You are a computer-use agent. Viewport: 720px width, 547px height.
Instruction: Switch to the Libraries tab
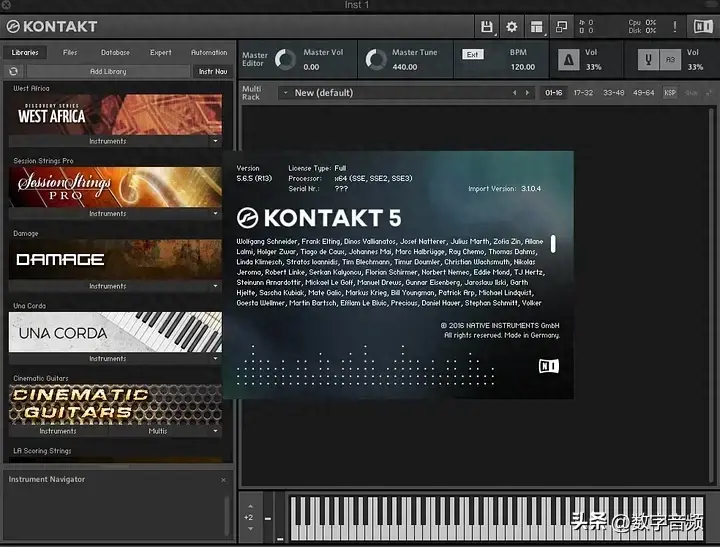[x=25, y=52]
